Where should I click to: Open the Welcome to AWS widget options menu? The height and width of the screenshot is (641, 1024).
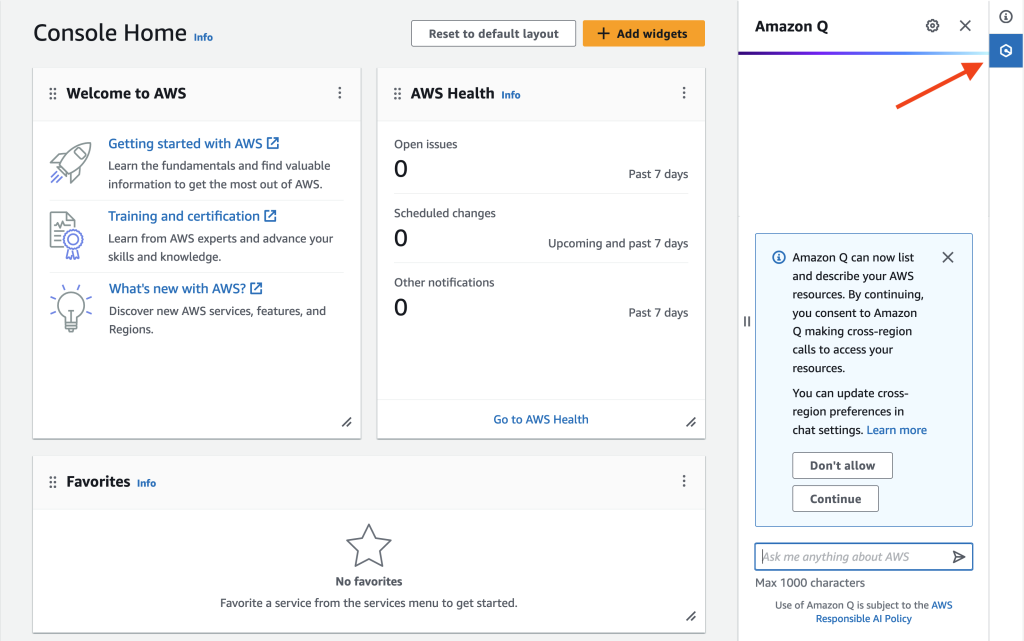tap(339, 93)
